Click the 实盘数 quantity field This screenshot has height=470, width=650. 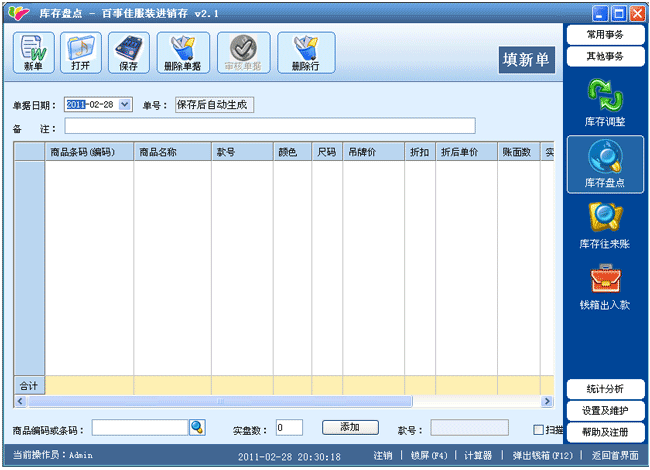coord(289,428)
